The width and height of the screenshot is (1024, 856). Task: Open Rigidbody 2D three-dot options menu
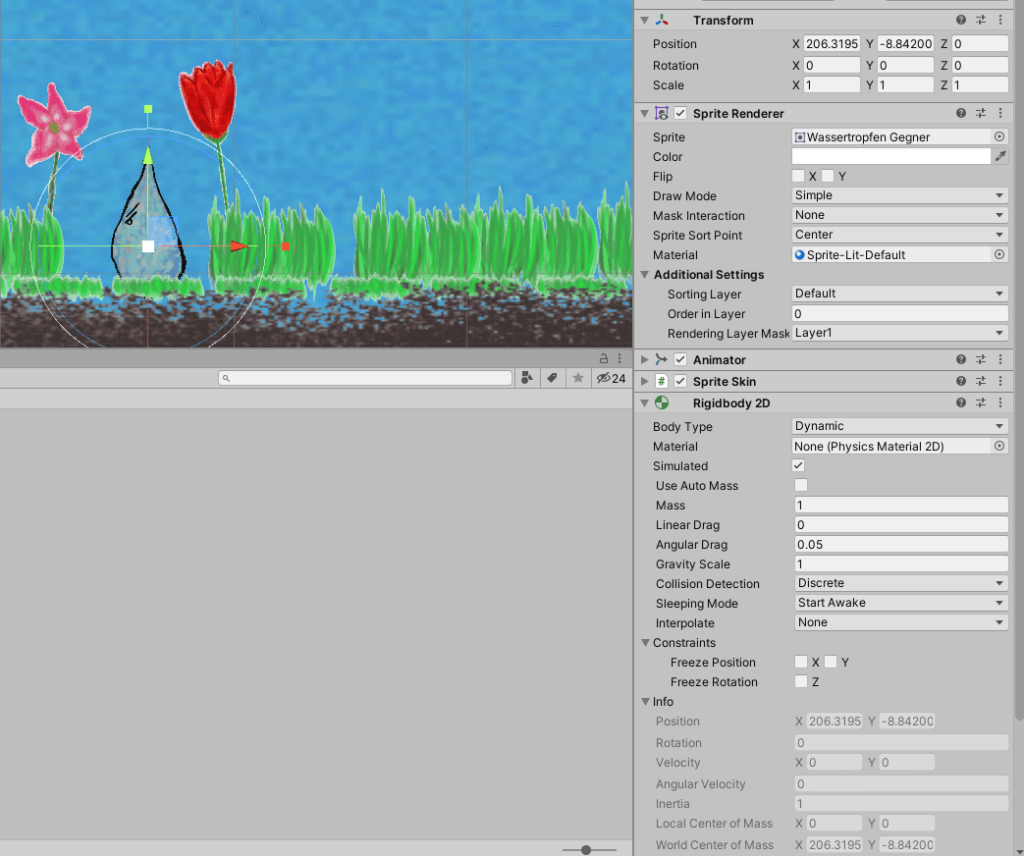pos(1000,403)
